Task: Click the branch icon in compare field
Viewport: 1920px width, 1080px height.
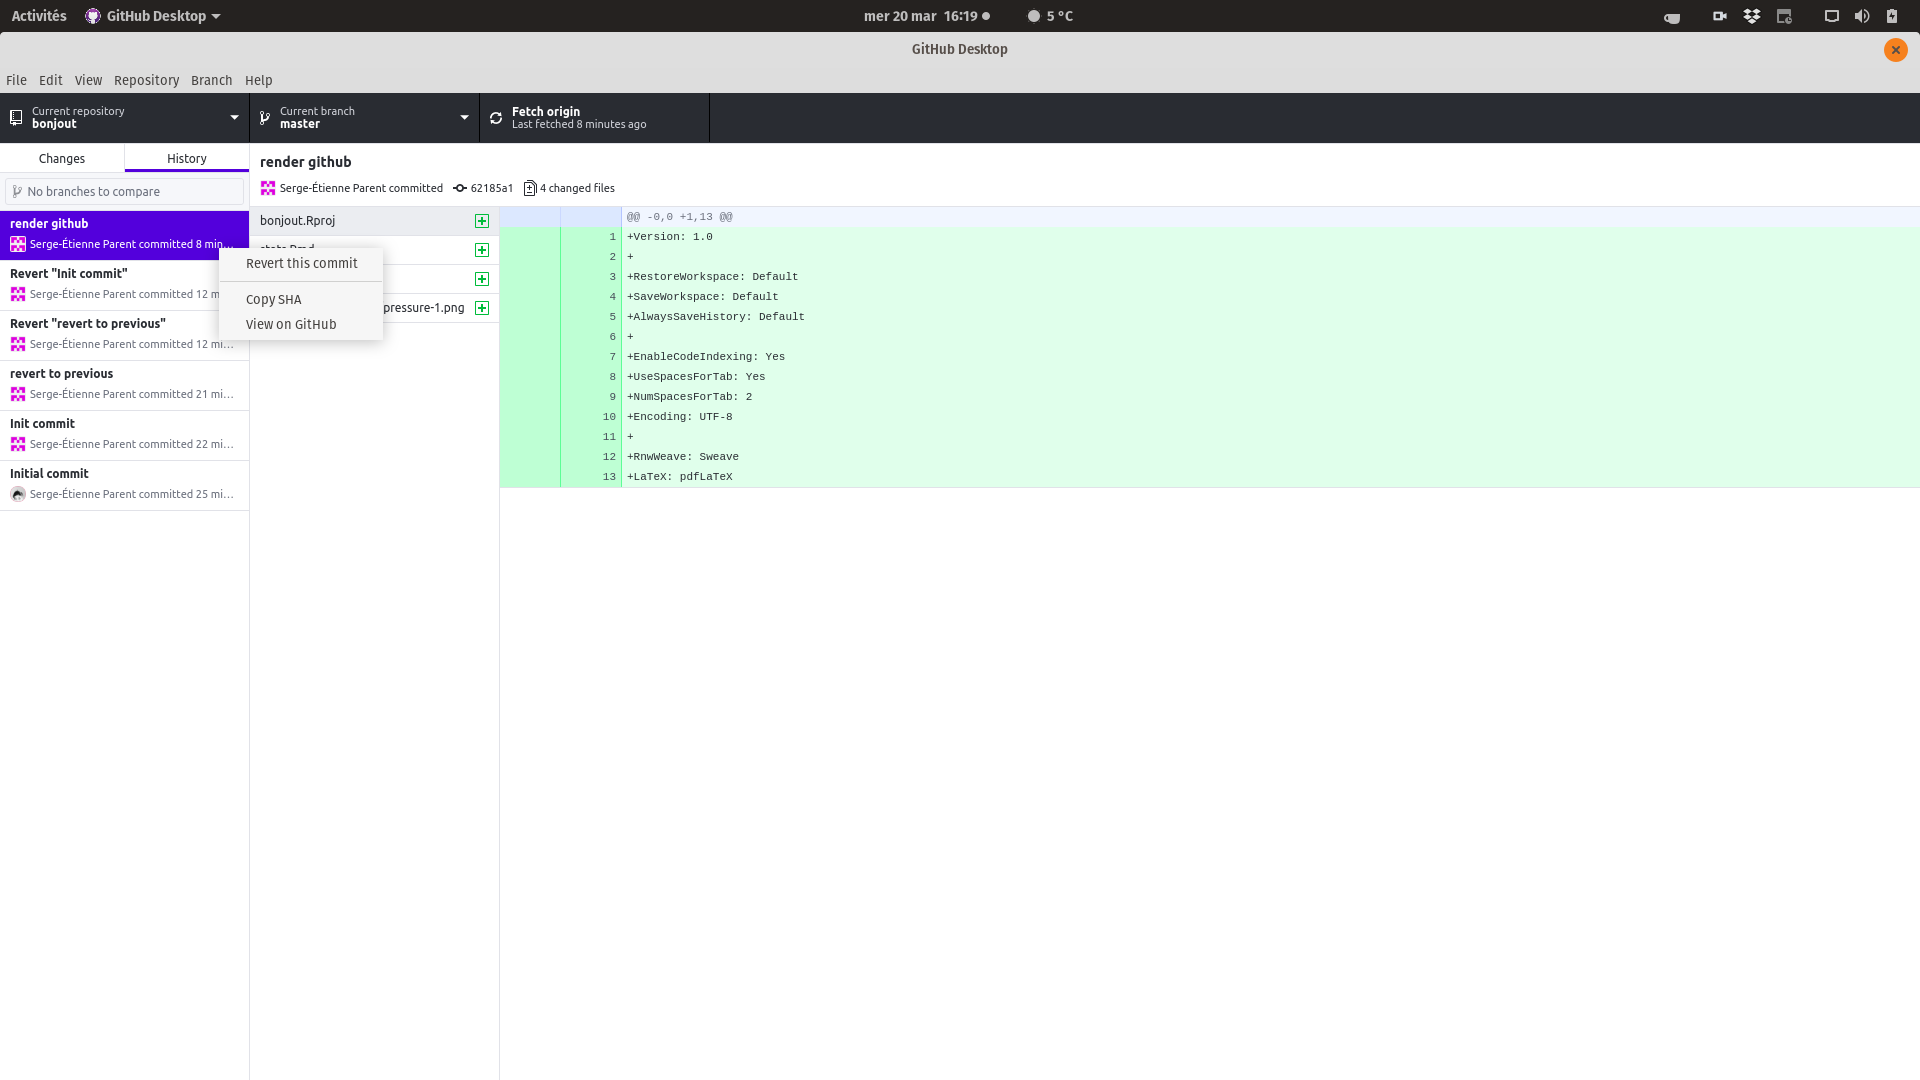Action: coord(17,191)
